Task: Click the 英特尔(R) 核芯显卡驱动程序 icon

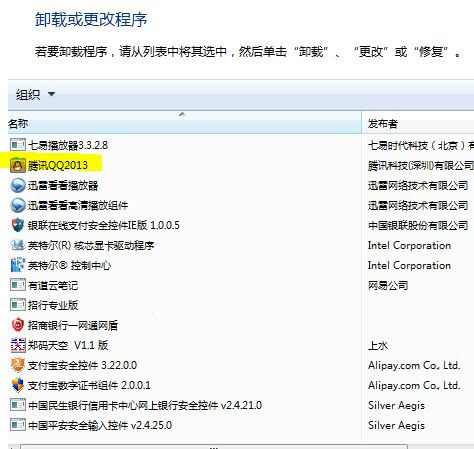Action: tap(18, 245)
